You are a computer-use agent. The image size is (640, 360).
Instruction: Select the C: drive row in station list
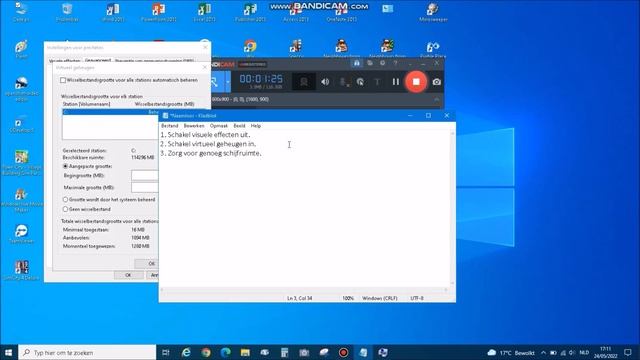pos(110,111)
